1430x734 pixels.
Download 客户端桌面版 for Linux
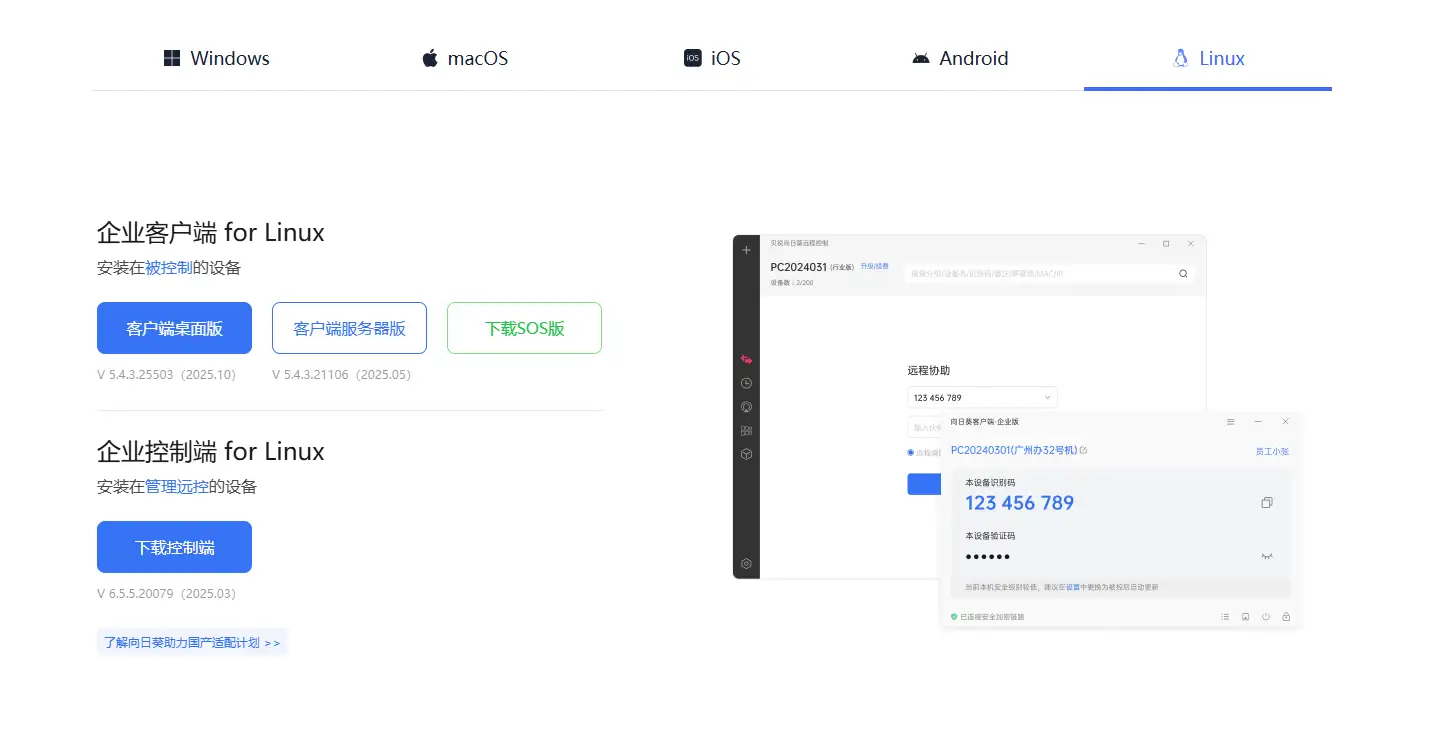174,327
